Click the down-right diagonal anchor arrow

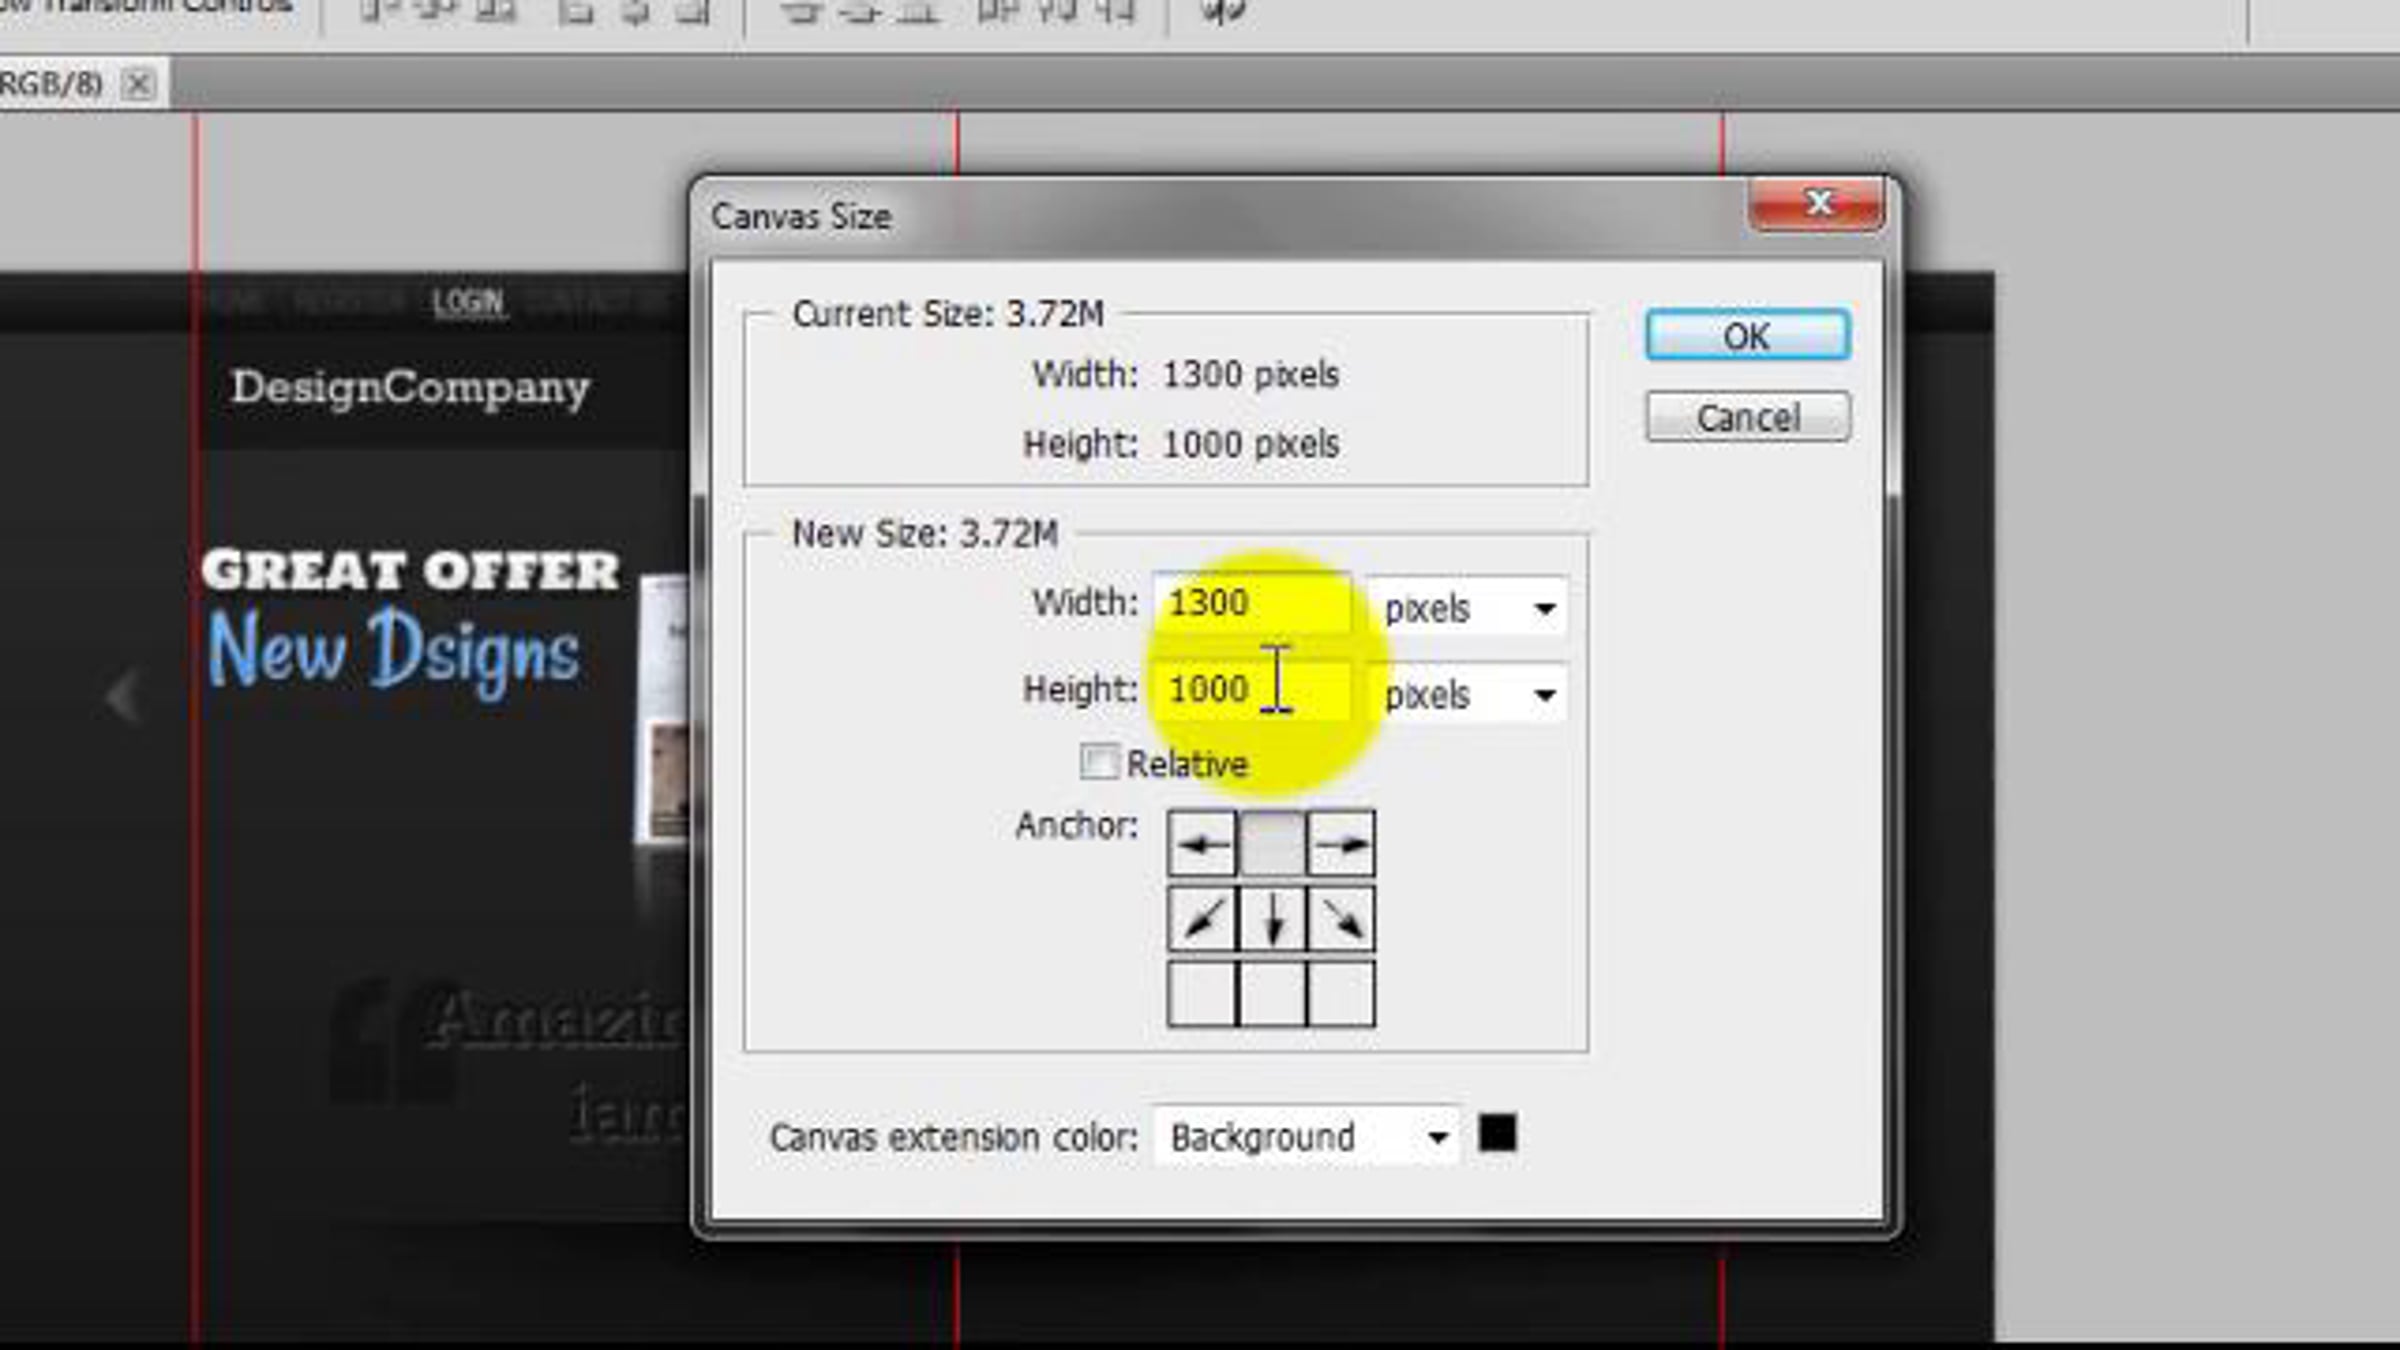coord(1341,919)
